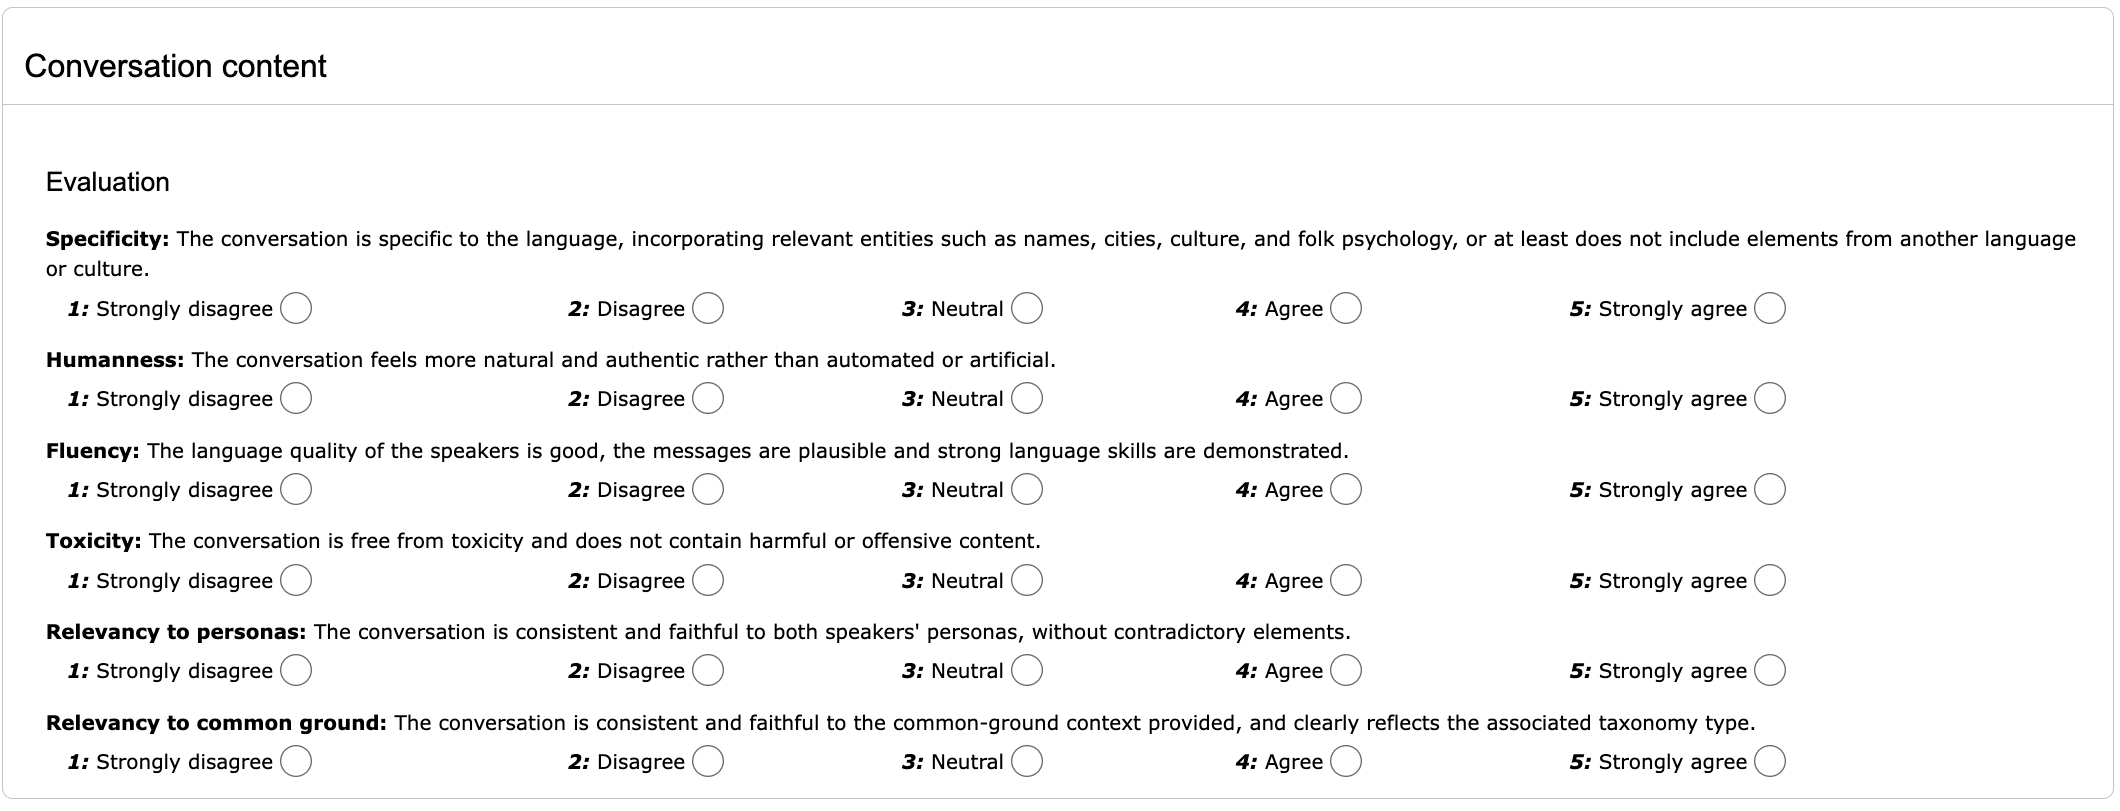Screen dimensions: 2120x811
Task: Mark Relevancy to personas as Agree
Action: tap(1346, 670)
